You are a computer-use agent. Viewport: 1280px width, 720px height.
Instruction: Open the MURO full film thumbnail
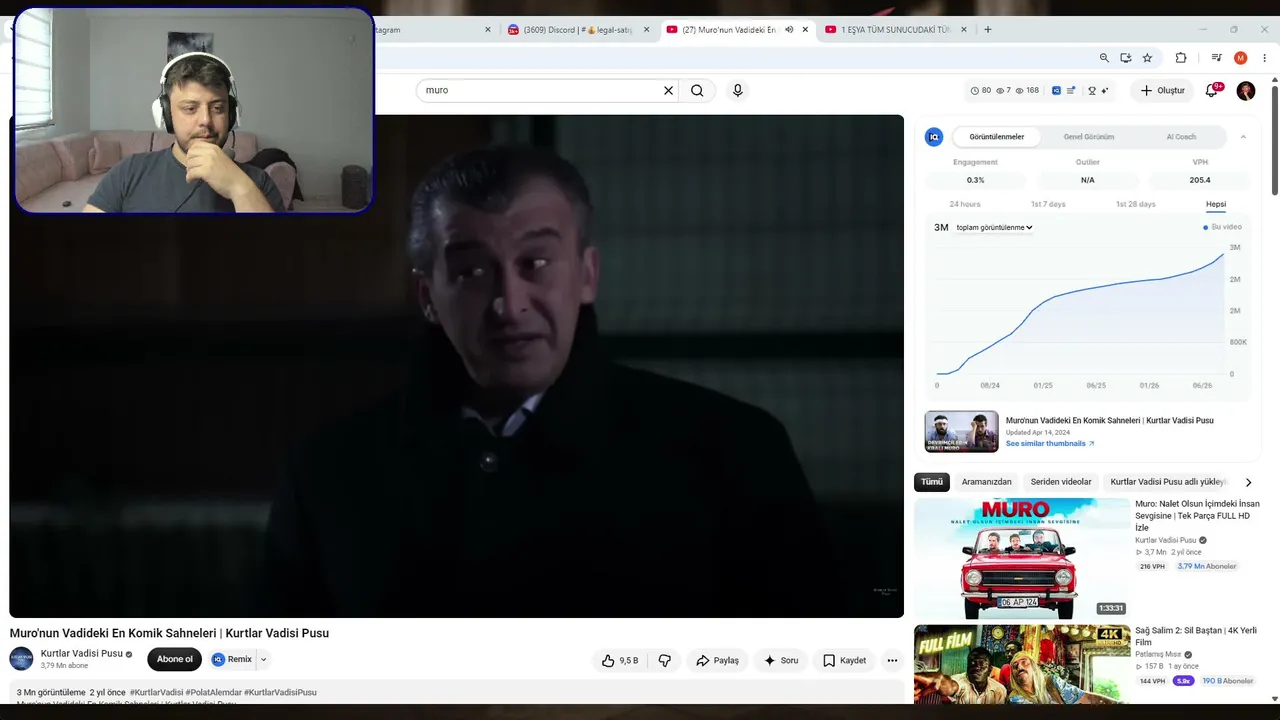[x=1022, y=558]
